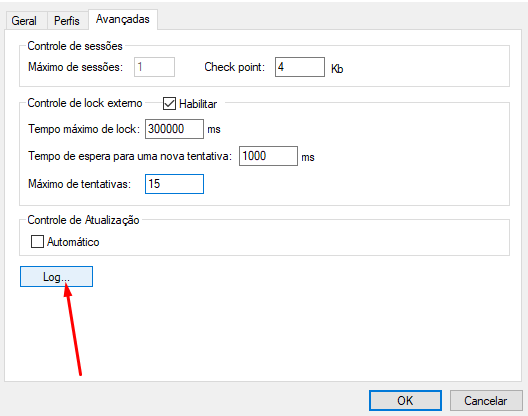The width and height of the screenshot is (528, 416).
Task: Open the Log... dialog button
Action: [x=56, y=277]
